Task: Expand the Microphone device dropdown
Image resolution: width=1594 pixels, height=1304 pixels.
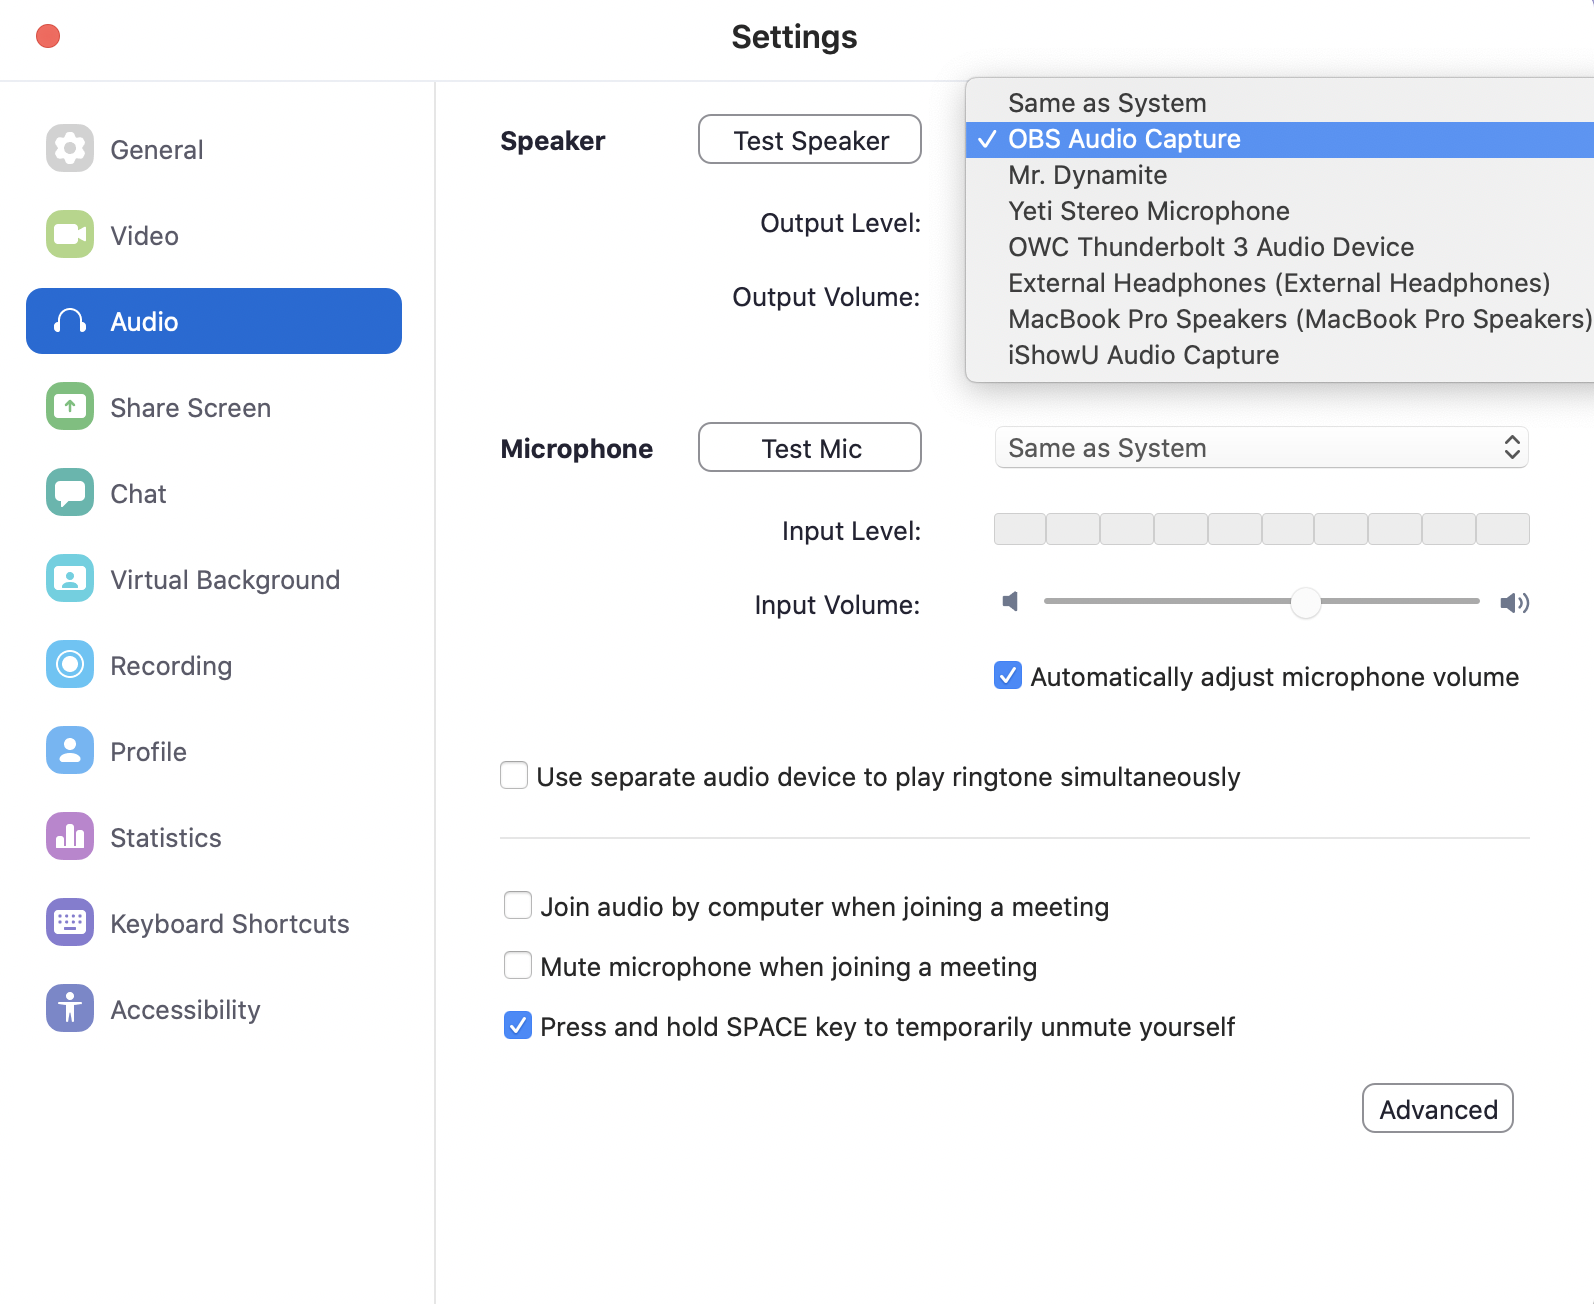Action: (1261, 448)
